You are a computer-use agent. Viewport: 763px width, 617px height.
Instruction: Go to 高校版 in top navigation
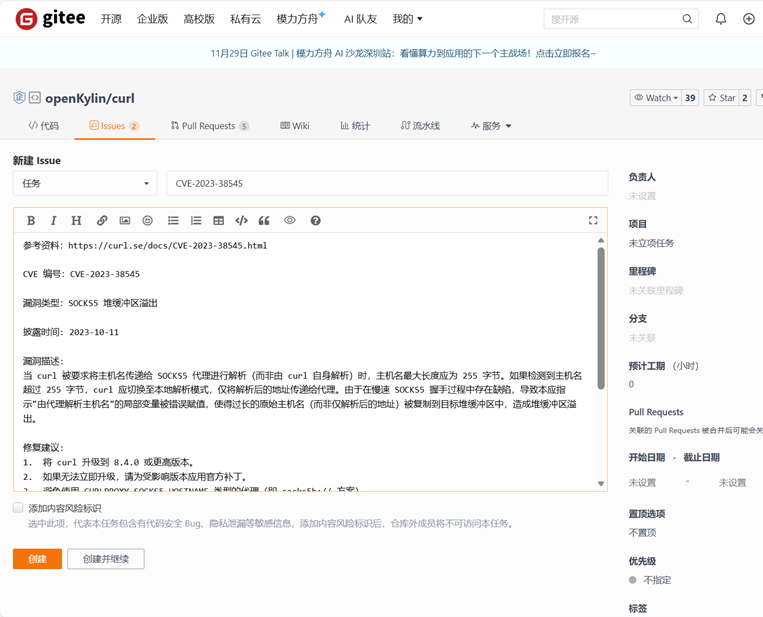click(199, 19)
